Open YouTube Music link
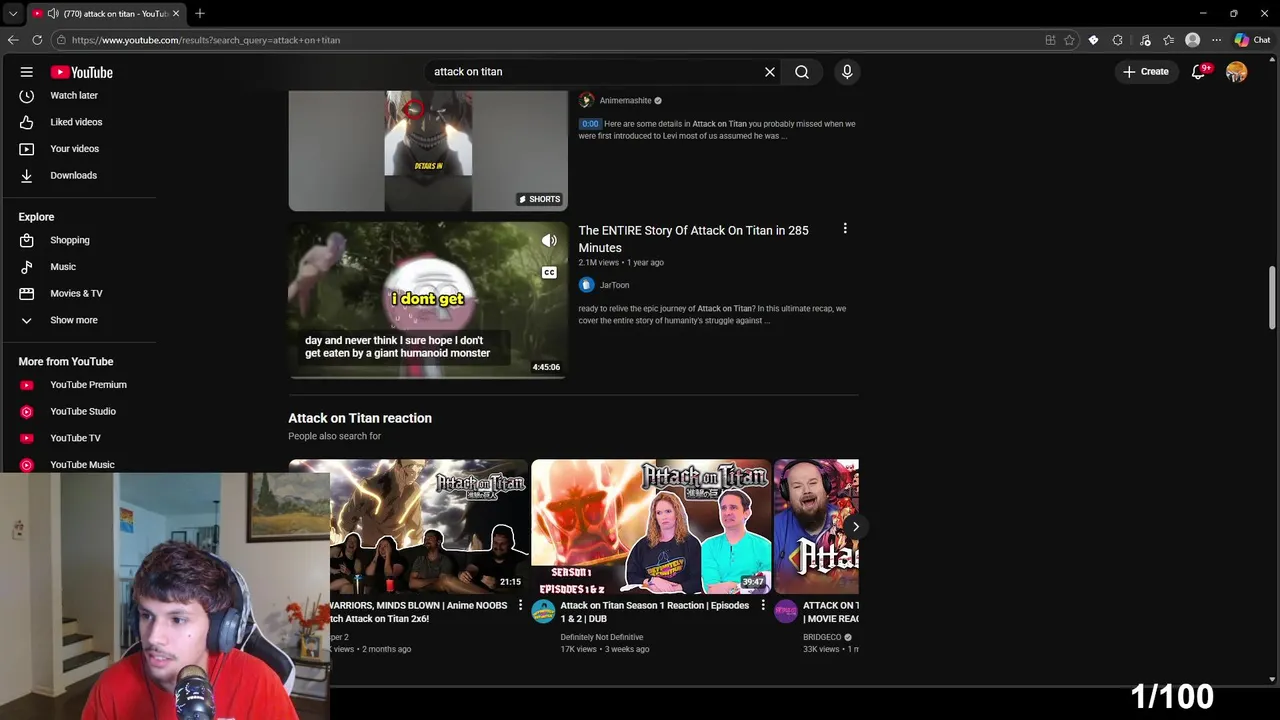The height and width of the screenshot is (720, 1280). [82, 465]
